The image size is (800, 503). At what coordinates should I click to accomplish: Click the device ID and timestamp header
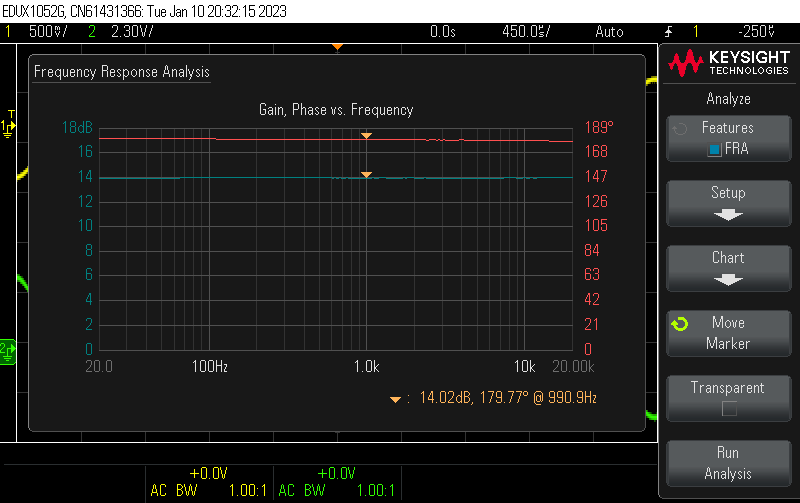pyautogui.click(x=144, y=11)
